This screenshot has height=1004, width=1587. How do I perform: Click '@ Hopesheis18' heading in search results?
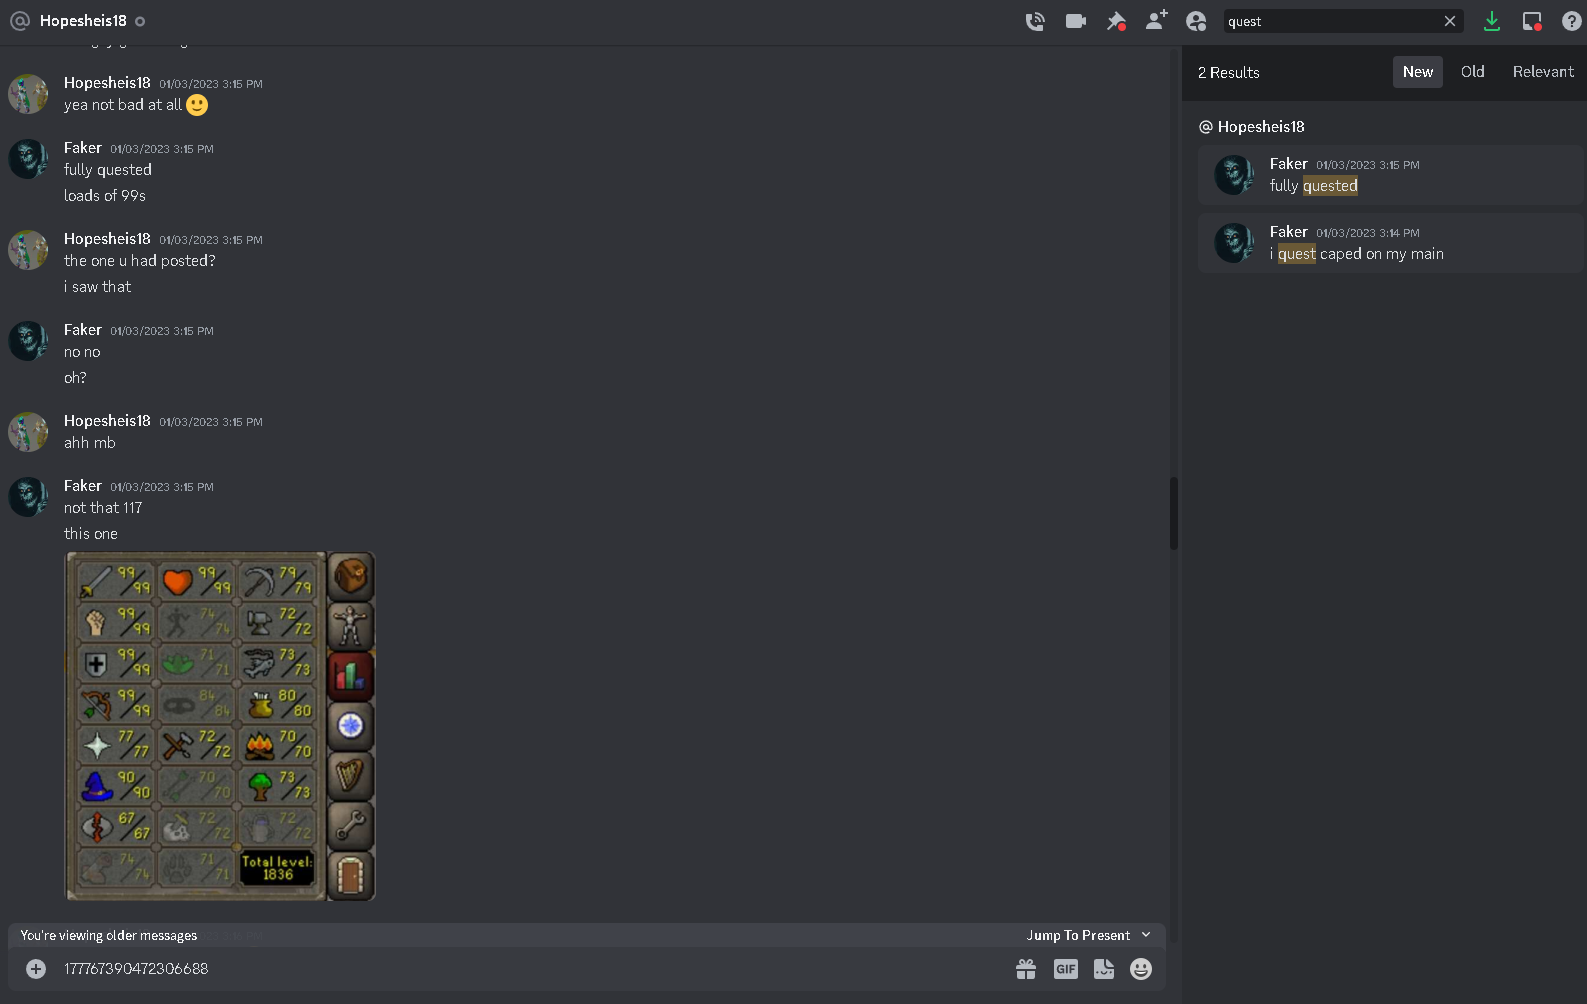[x=1252, y=127]
